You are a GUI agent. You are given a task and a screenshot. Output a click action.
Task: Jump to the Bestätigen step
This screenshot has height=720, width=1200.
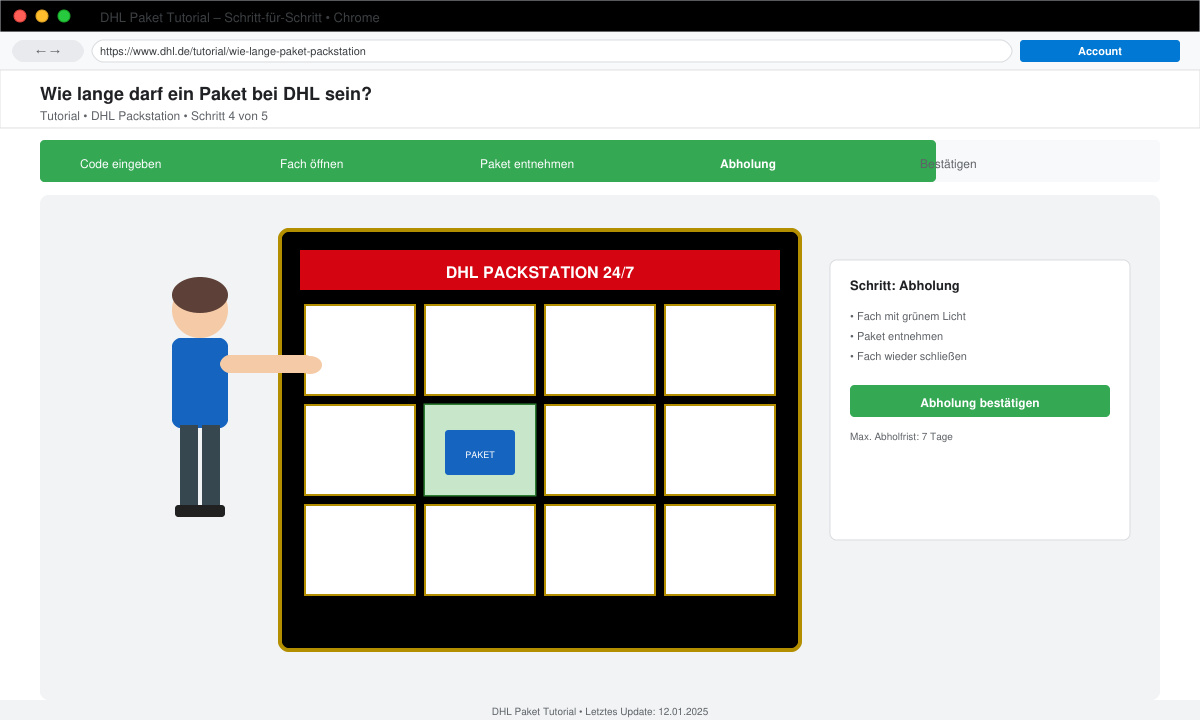(x=948, y=164)
